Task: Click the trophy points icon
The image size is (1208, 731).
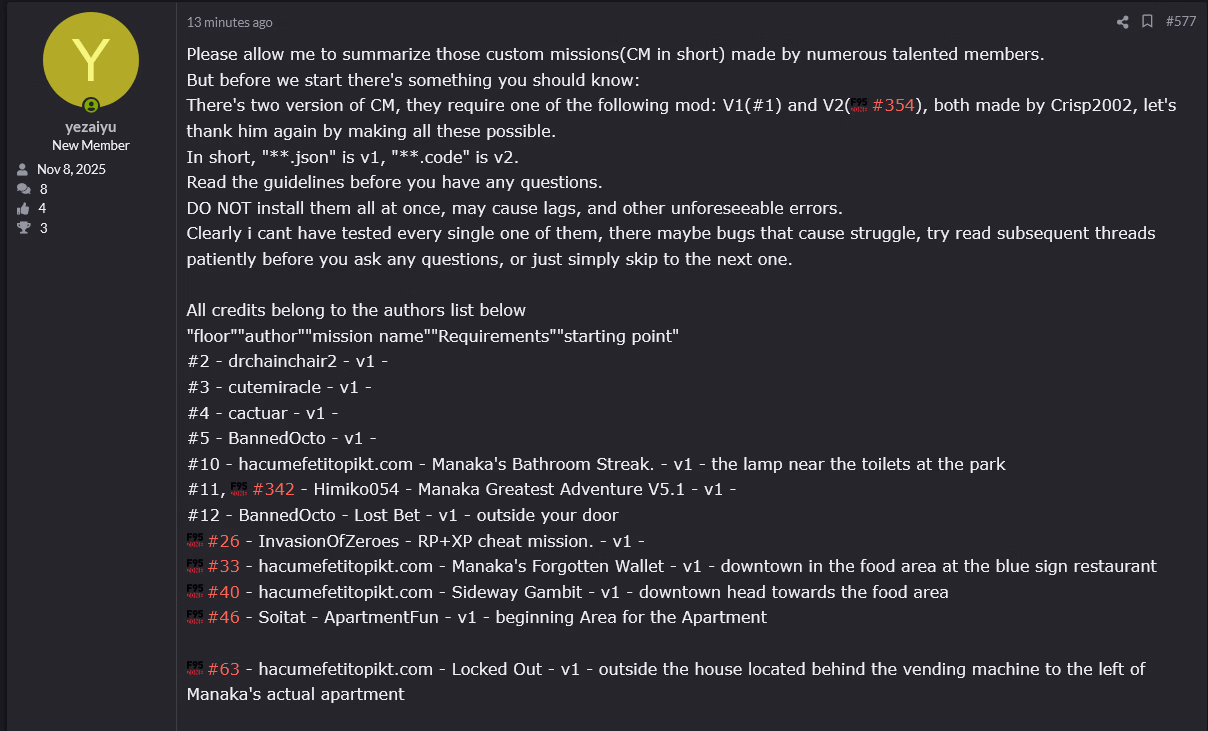Action: tap(23, 228)
